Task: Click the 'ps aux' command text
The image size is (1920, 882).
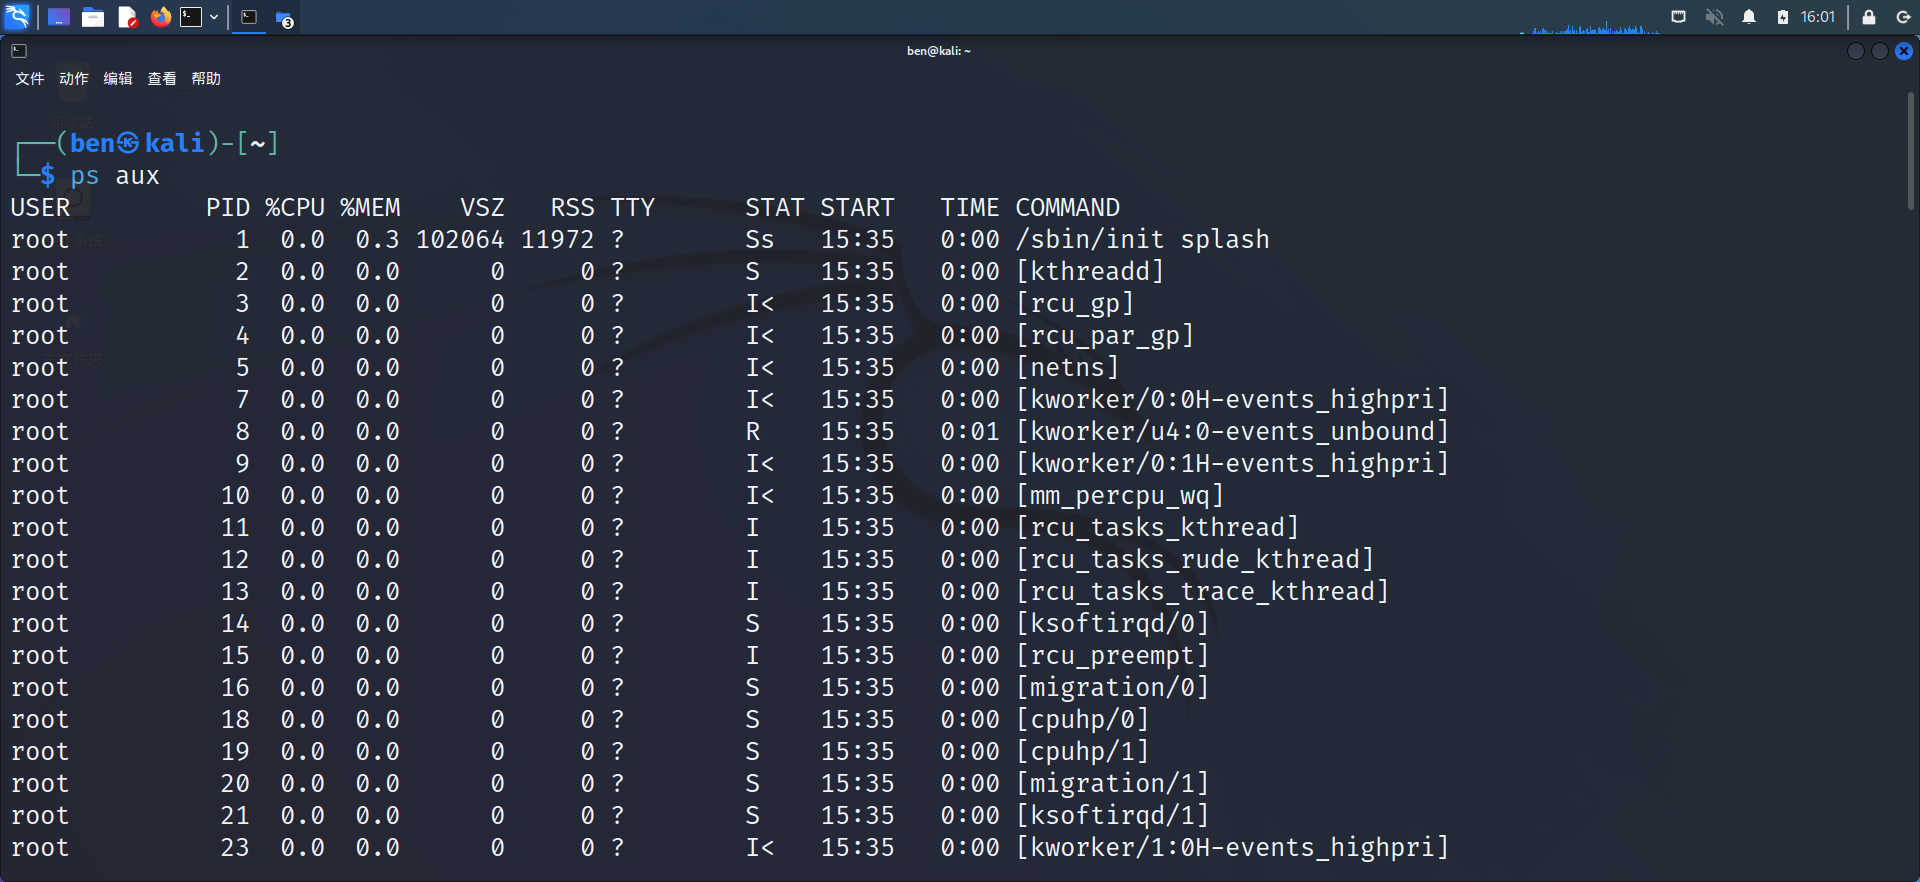Action: point(115,176)
